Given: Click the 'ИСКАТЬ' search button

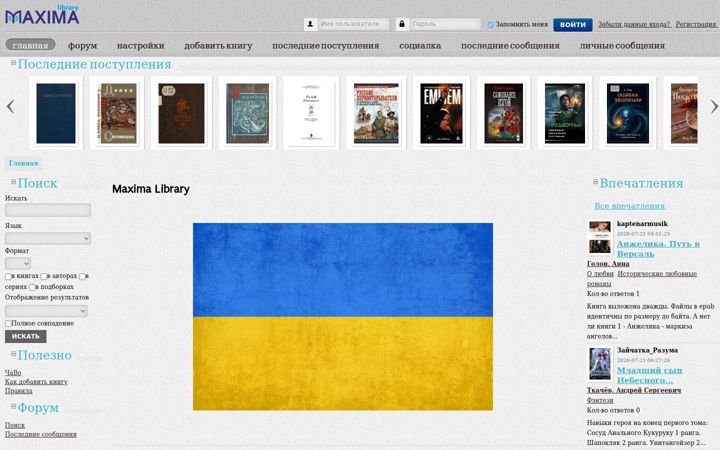Looking at the screenshot, I should coord(26,337).
